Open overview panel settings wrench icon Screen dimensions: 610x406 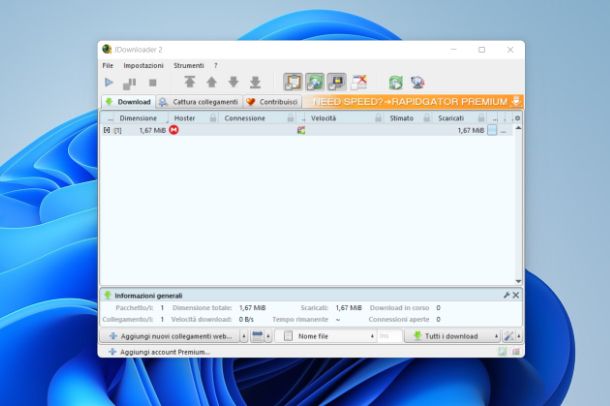507,295
